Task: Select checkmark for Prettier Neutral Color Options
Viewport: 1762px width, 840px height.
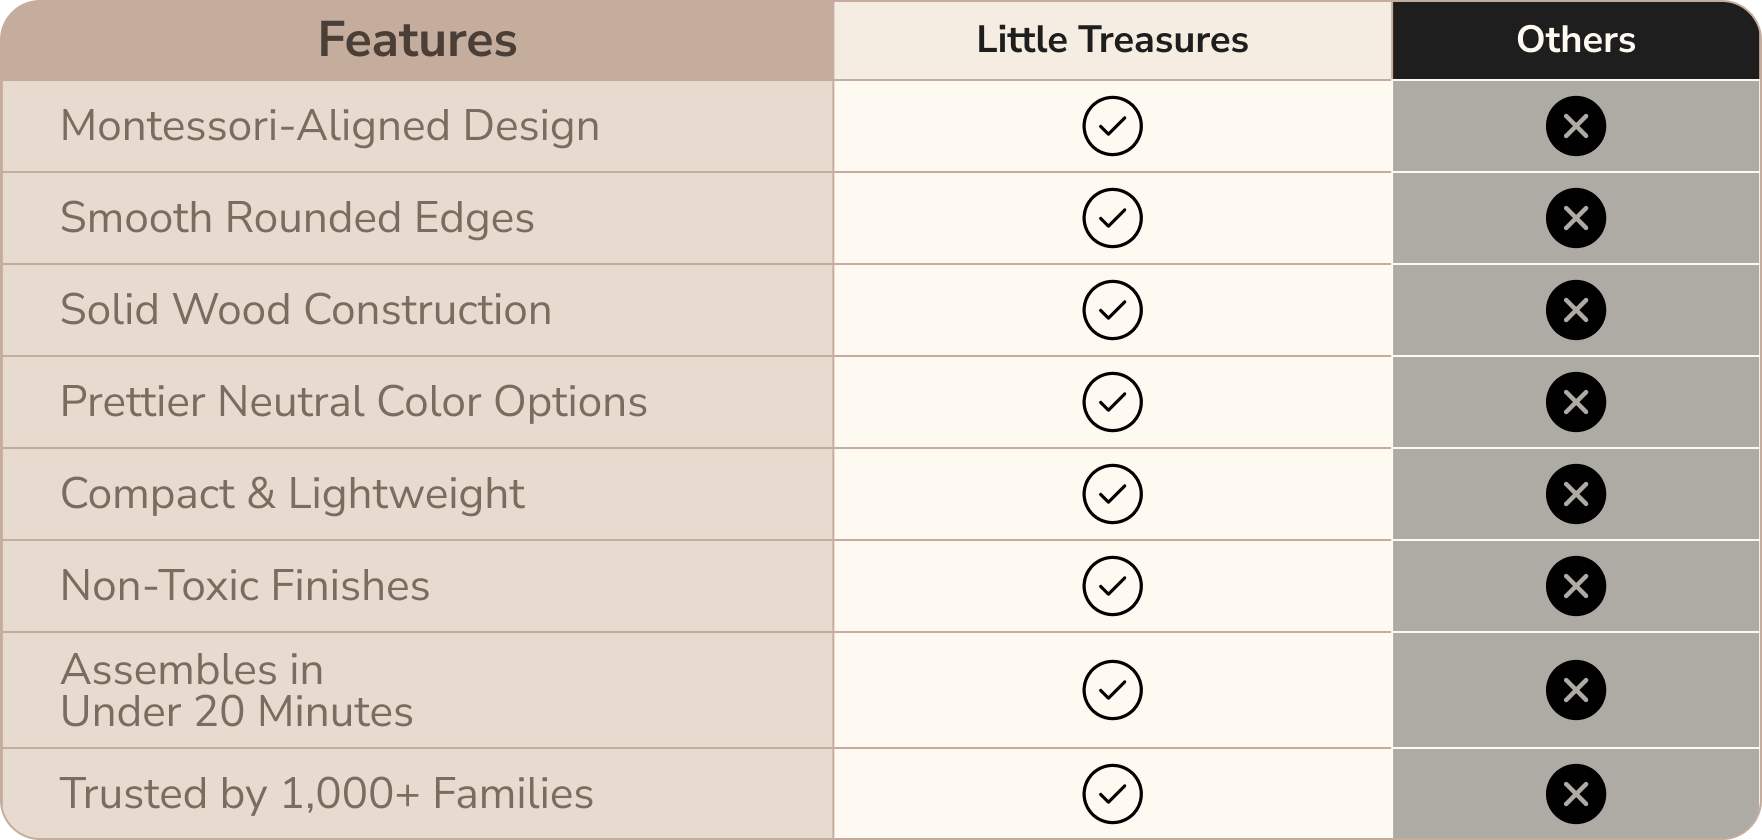Action: pos(1112,402)
